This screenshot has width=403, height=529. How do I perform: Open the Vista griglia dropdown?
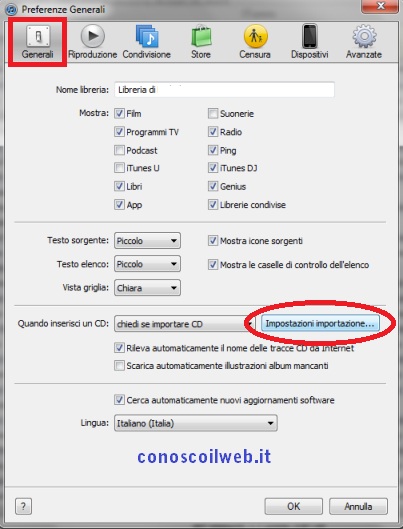tap(147, 288)
